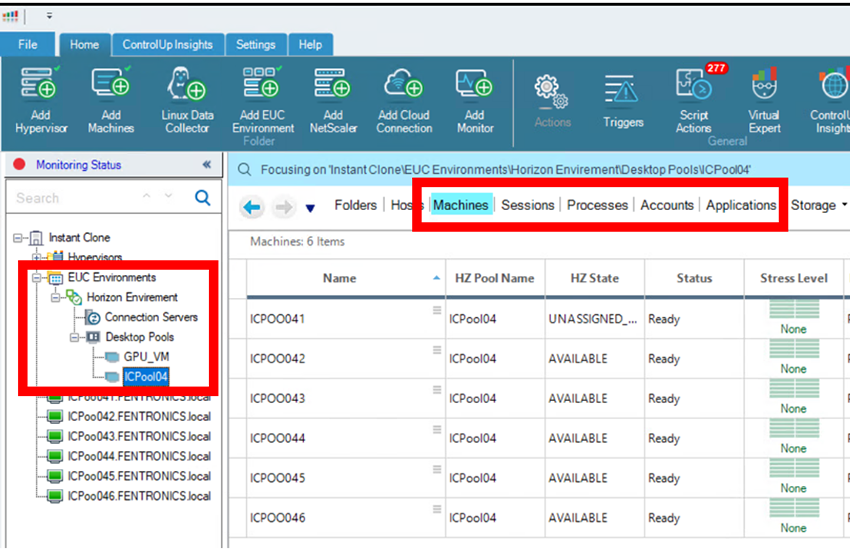The height and width of the screenshot is (549, 850).
Task: Open the Settings ribbon tab
Action: (x=255, y=44)
